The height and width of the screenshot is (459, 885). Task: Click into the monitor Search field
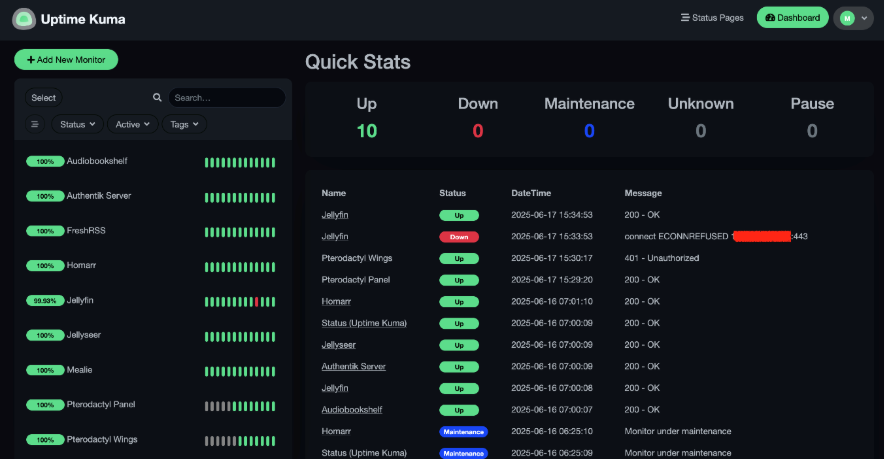pos(225,98)
